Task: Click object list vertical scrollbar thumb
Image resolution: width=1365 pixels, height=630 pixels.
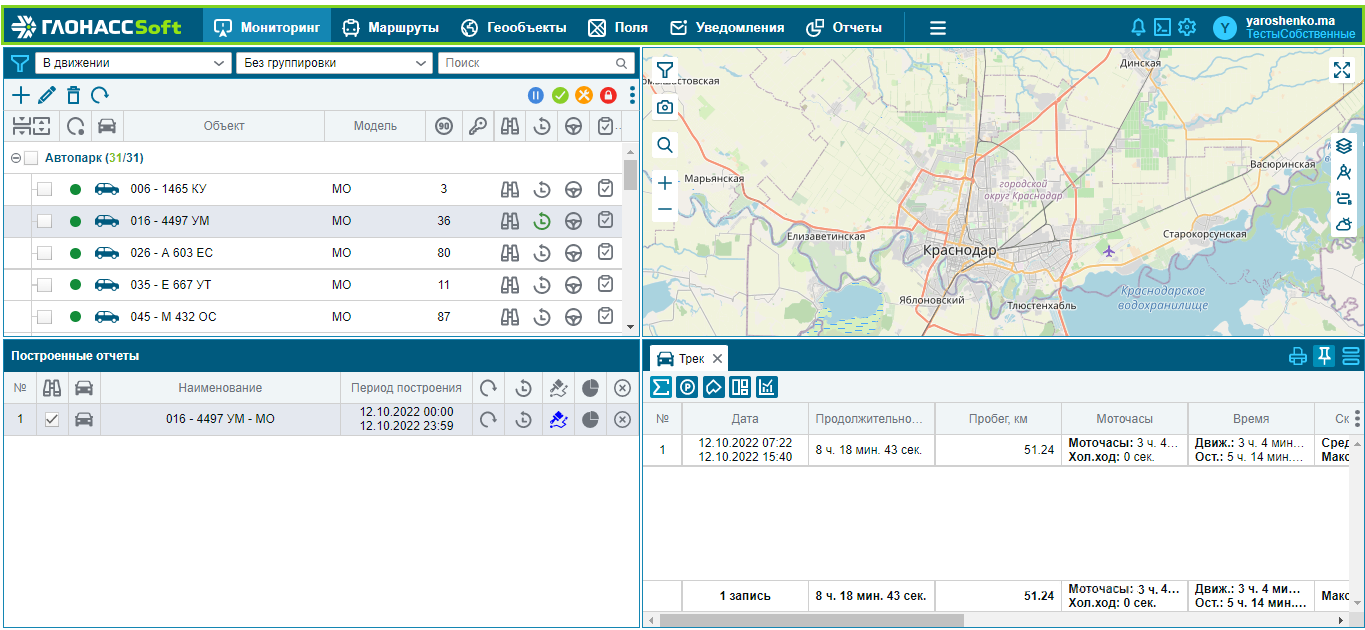Action: pos(630,174)
